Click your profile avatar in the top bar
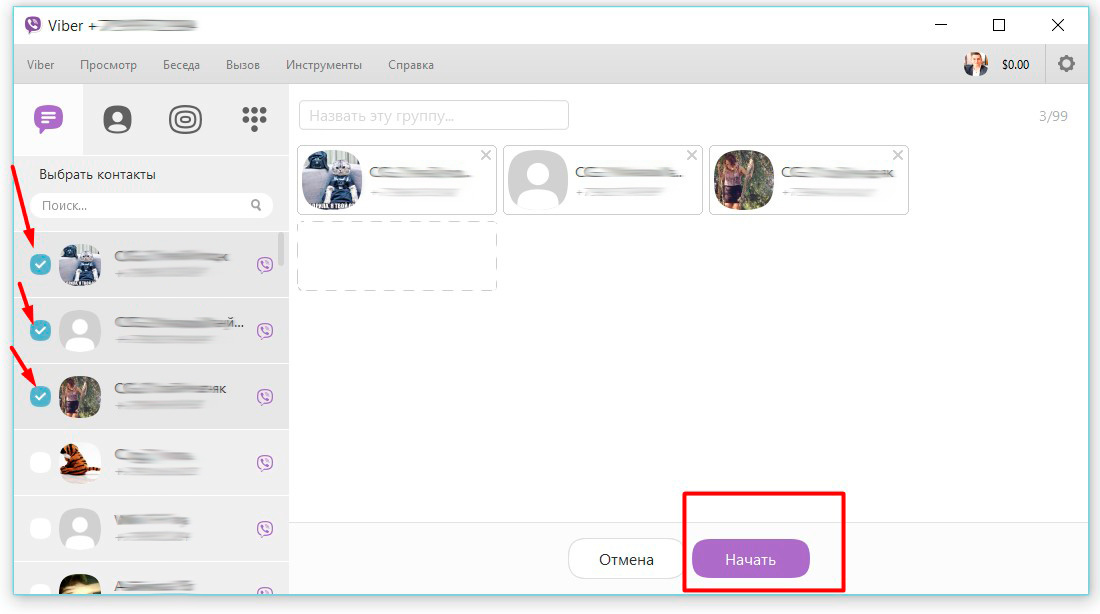 click(975, 63)
